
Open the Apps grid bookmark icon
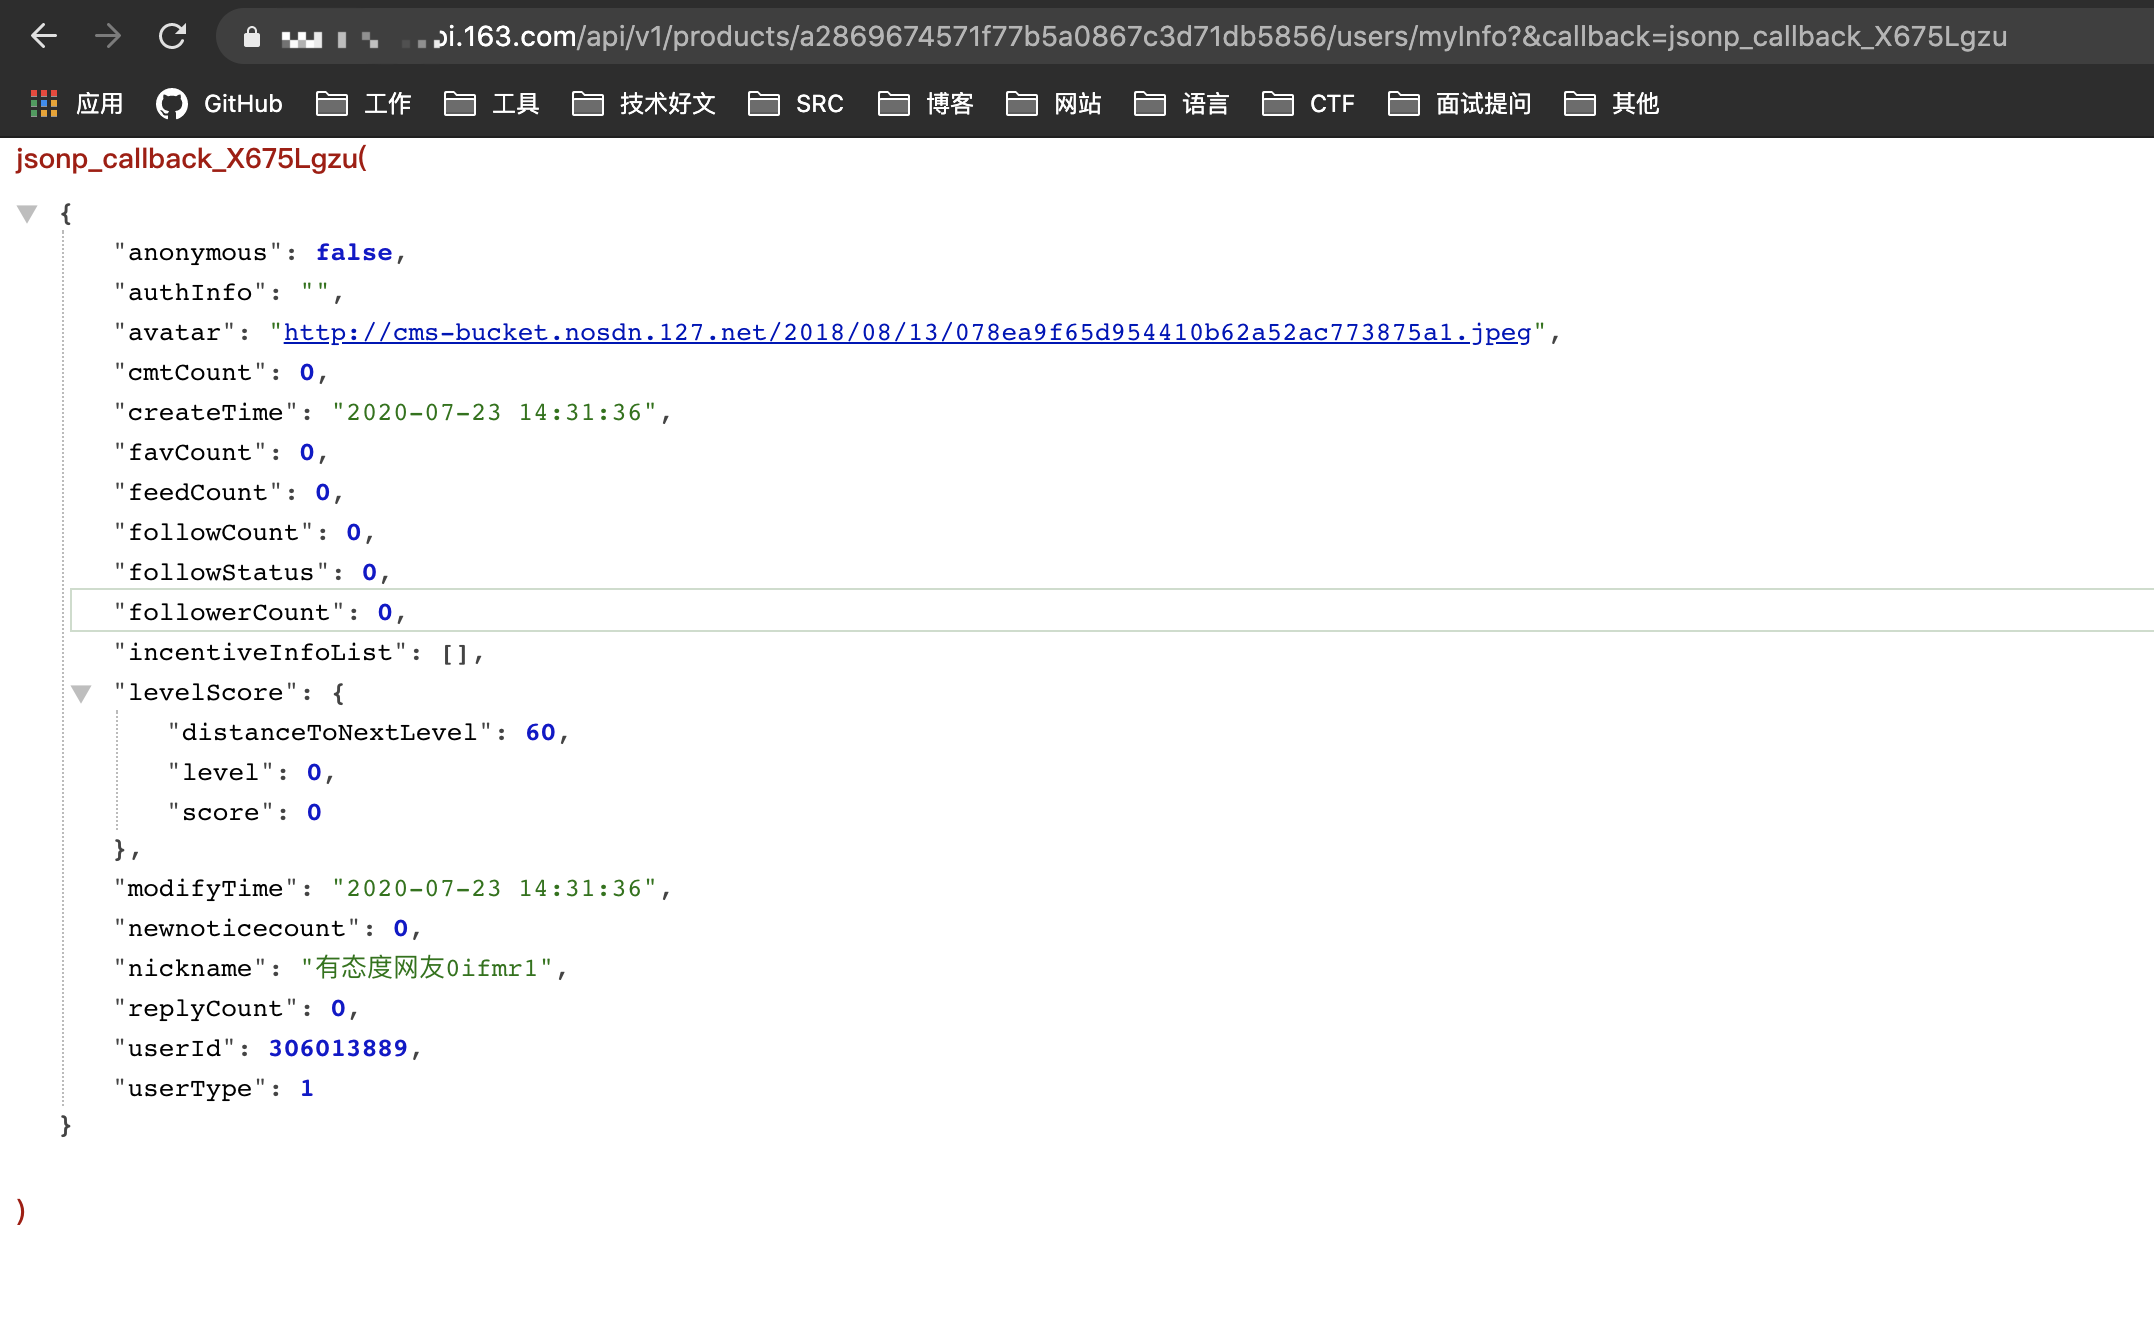tap(44, 104)
